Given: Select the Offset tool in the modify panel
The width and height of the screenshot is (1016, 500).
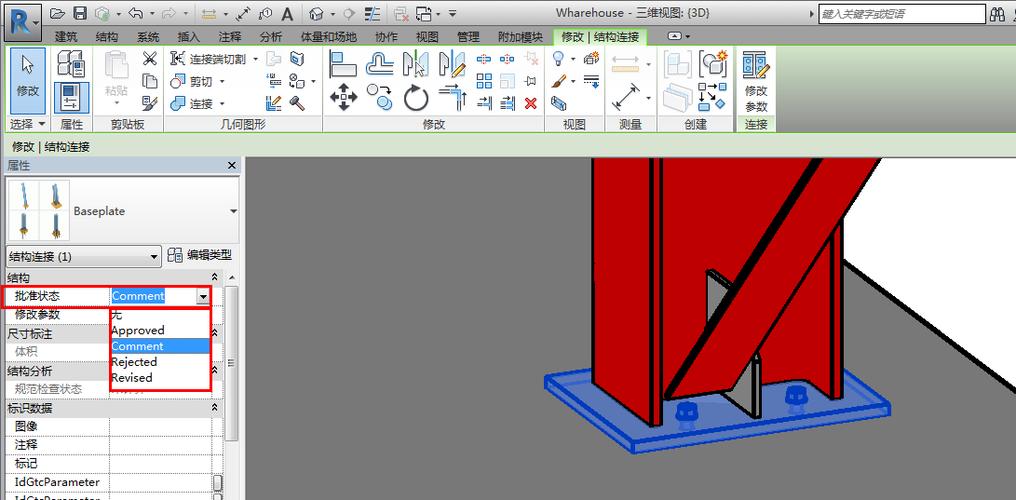Looking at the screenshot, I should coord(380,63).
